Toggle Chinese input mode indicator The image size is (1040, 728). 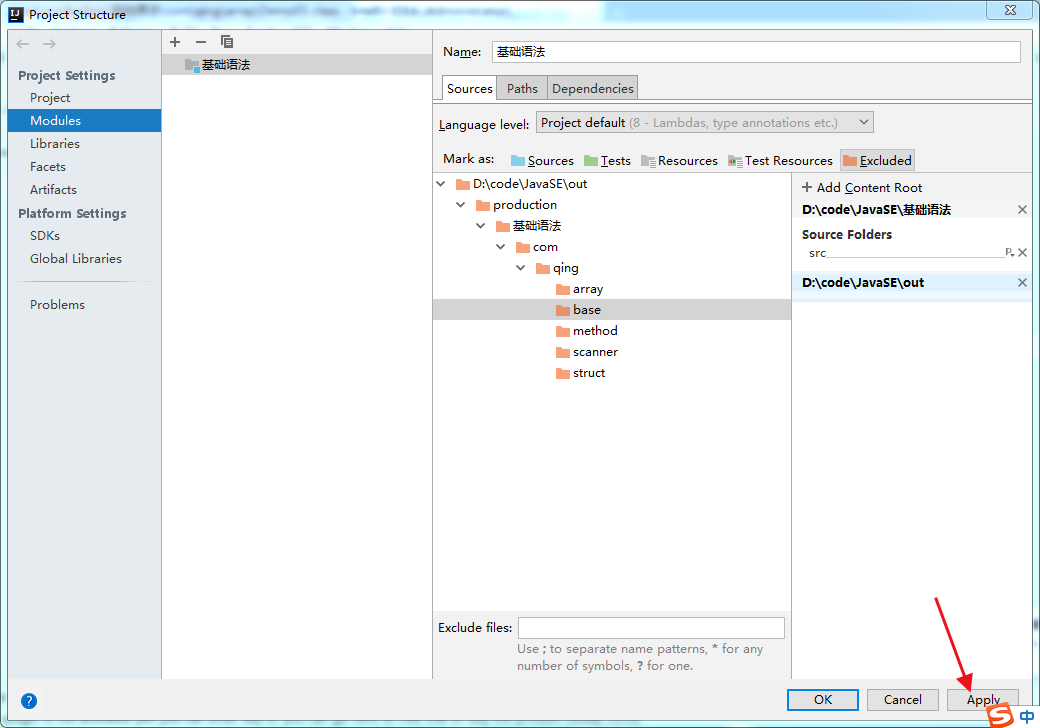pos(1026,716)
